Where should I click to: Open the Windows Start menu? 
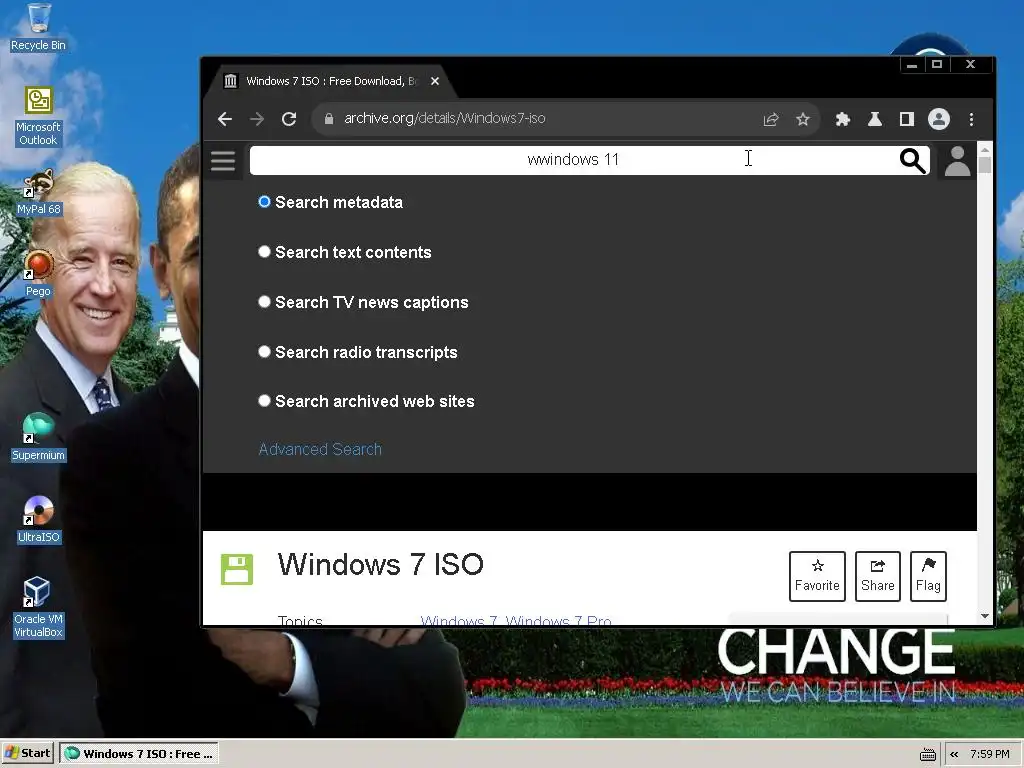pos(28,753)
